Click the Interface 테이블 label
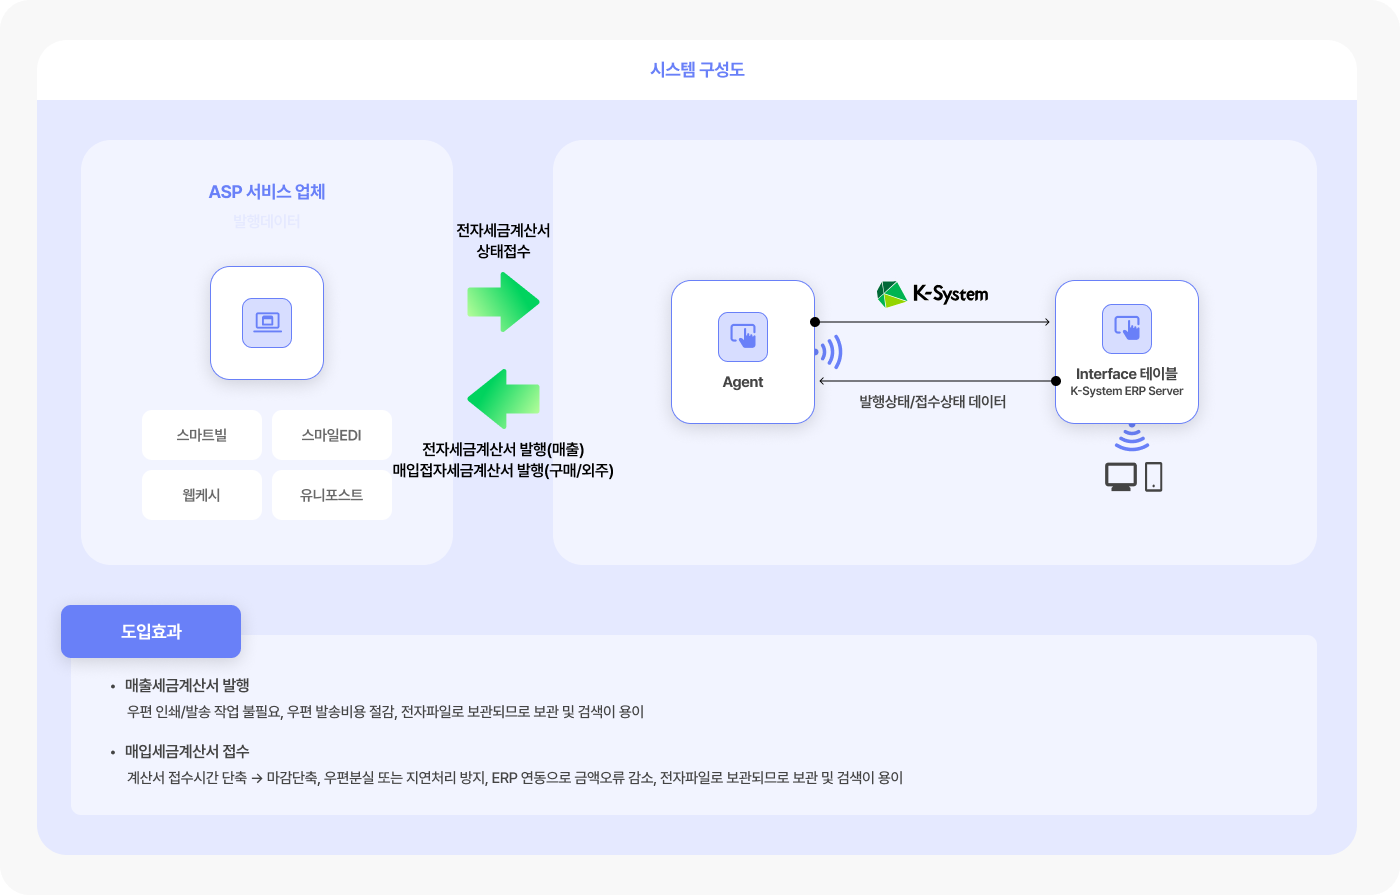1400x895 pixels. point(1127,374)
